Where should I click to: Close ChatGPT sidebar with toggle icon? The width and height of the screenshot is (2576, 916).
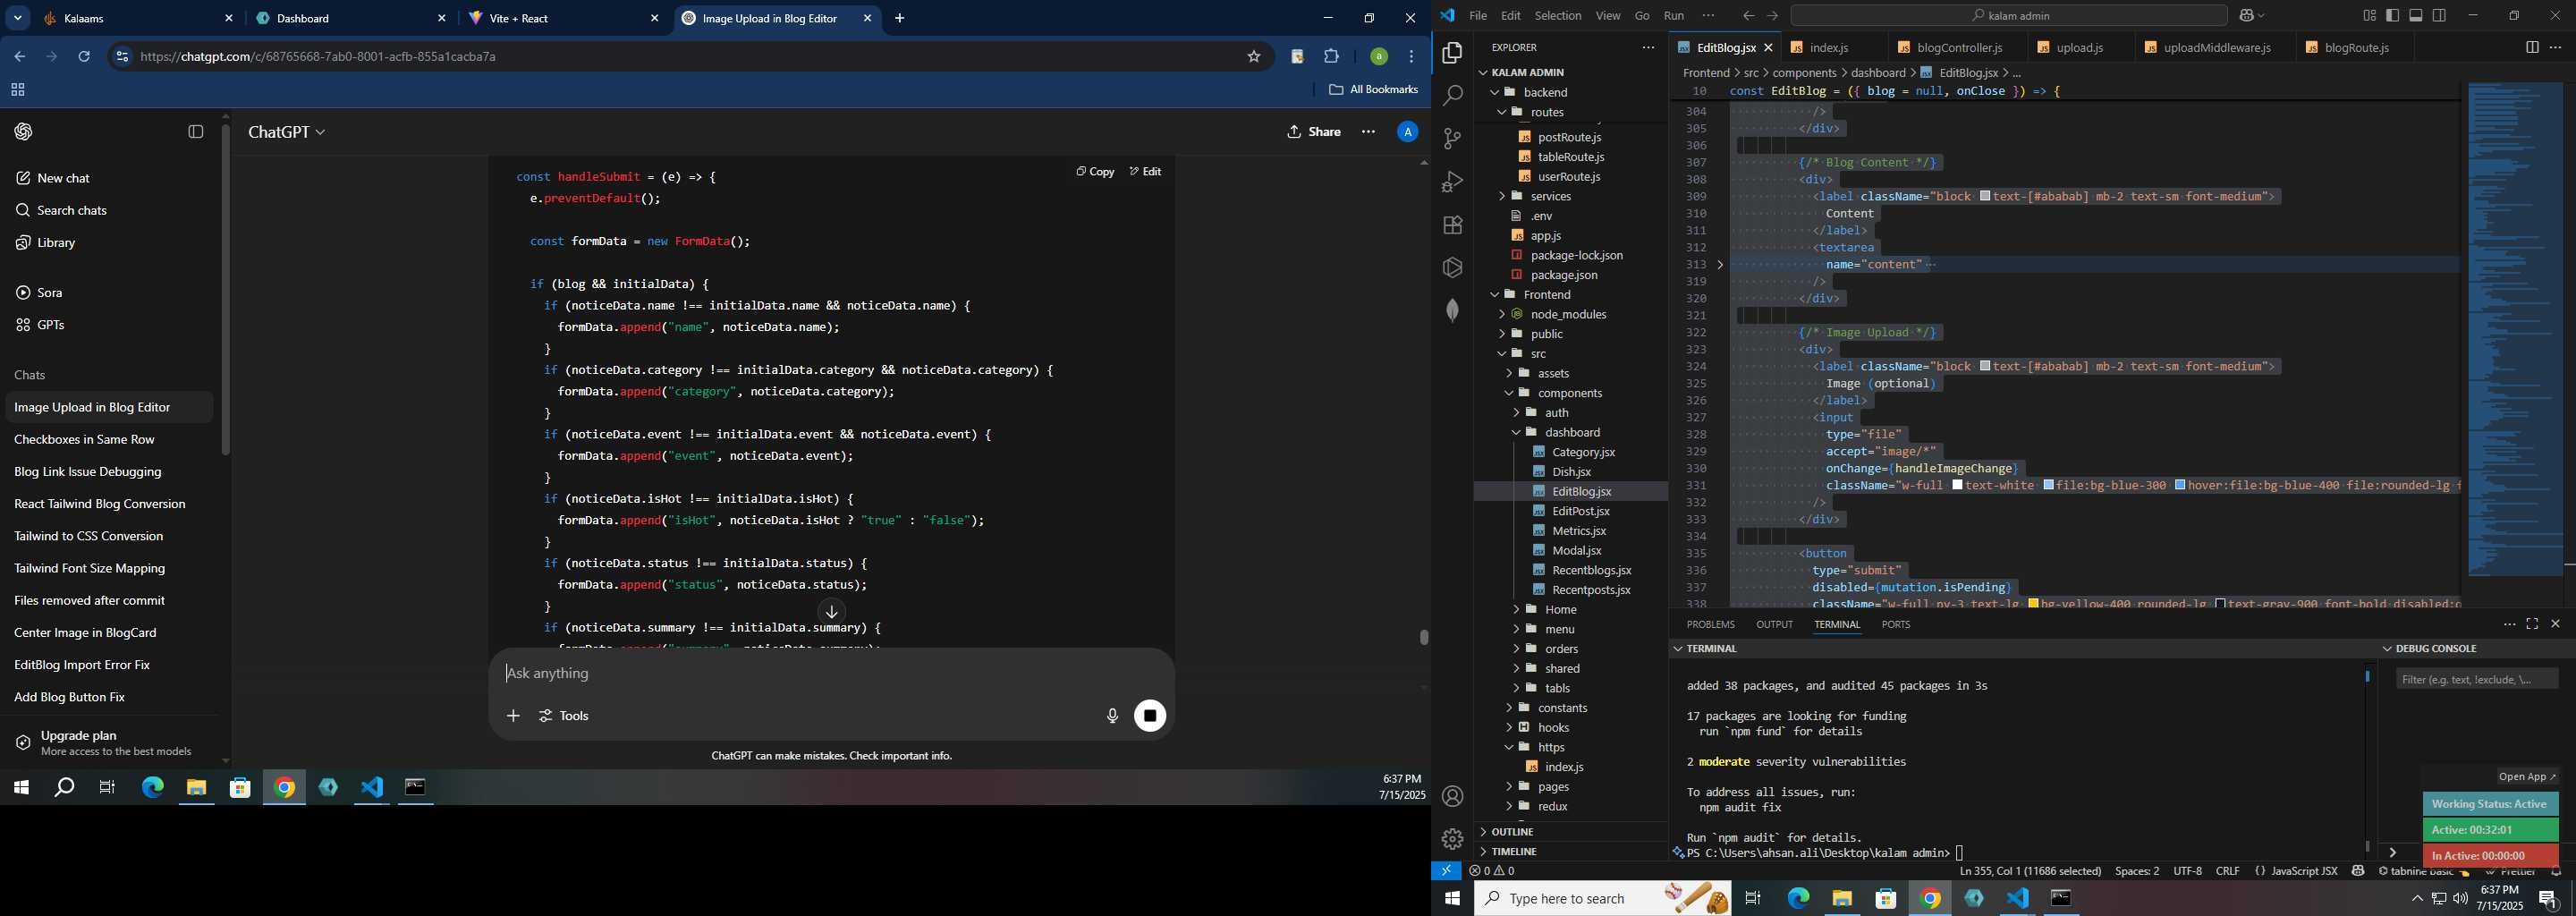196,132
